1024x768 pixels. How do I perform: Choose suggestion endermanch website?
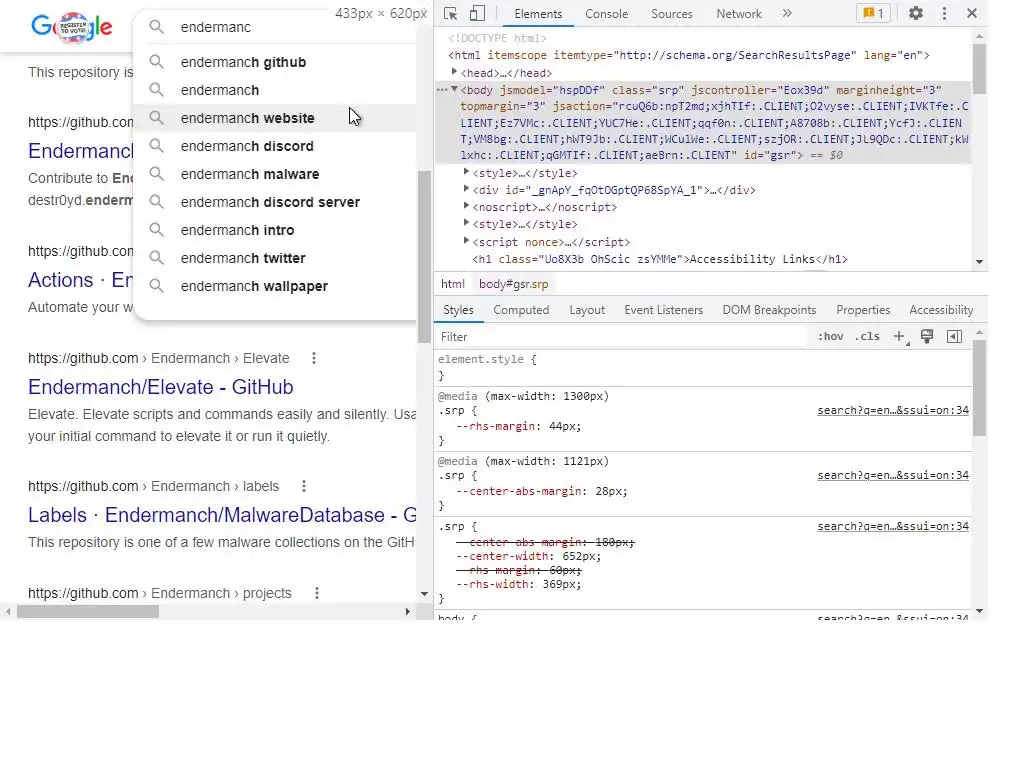(x=274, y=118)
